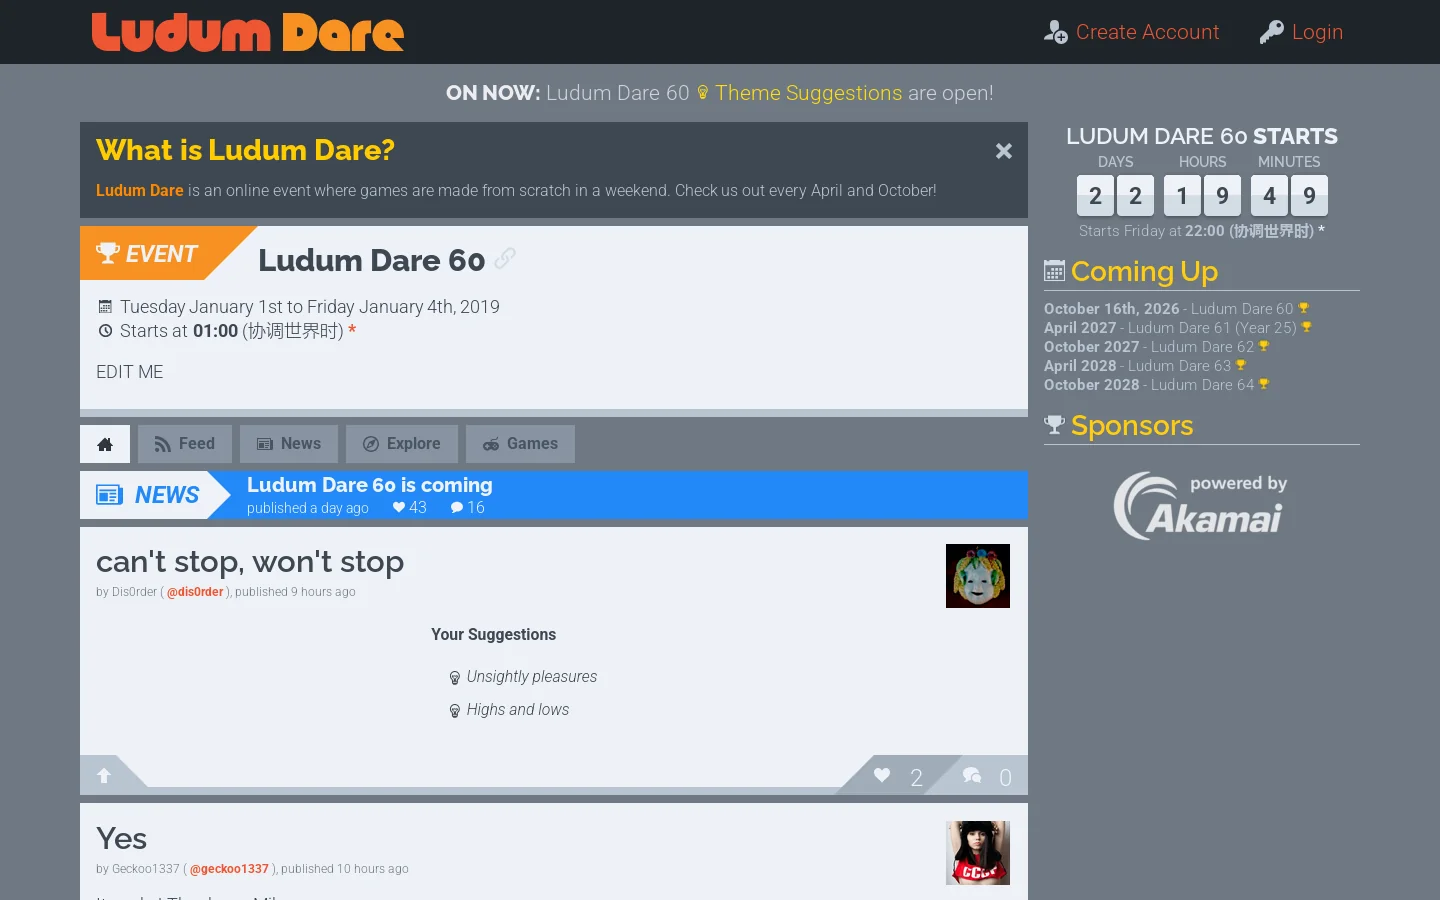Open the Theme Suggestions link

click(808, 93)
